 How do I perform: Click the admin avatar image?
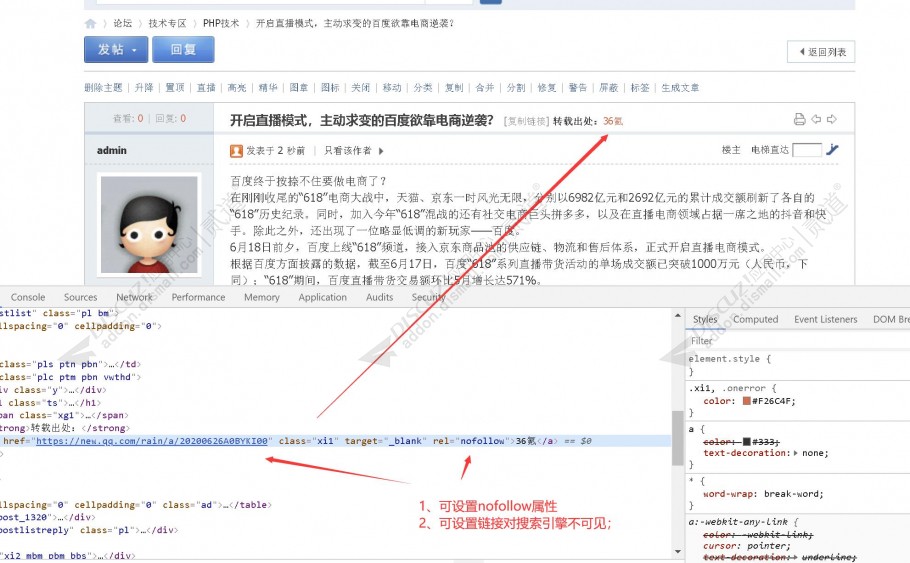(x=149, y=225)
